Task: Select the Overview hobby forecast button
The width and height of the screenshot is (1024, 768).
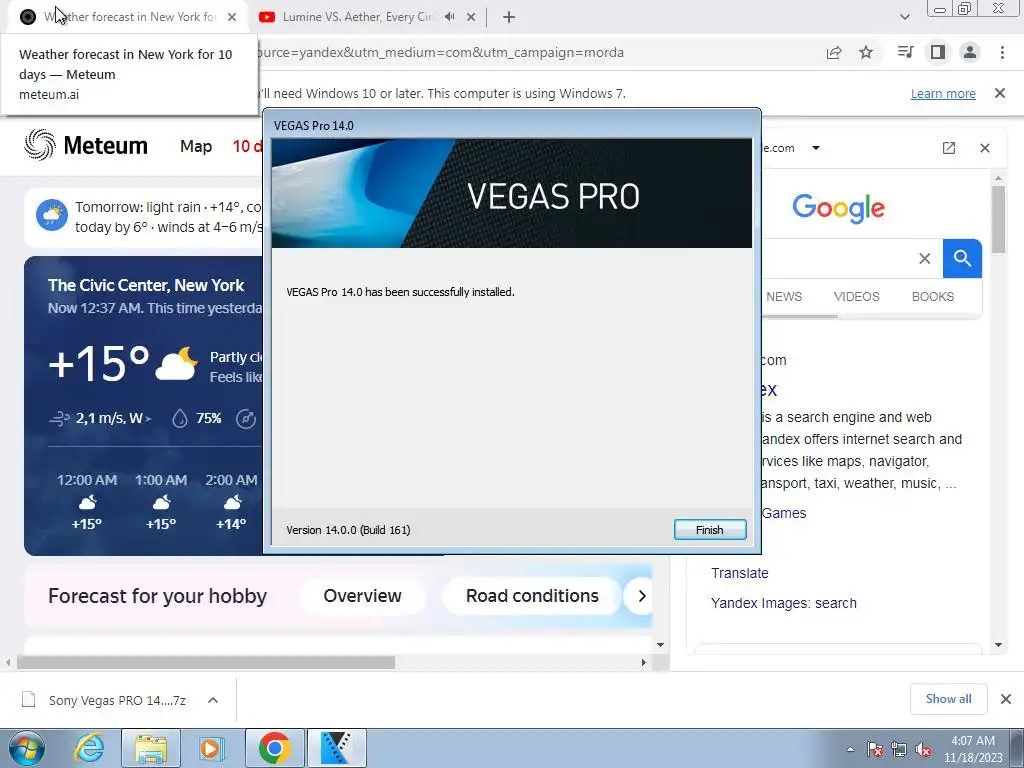Action: pos(362,596)
